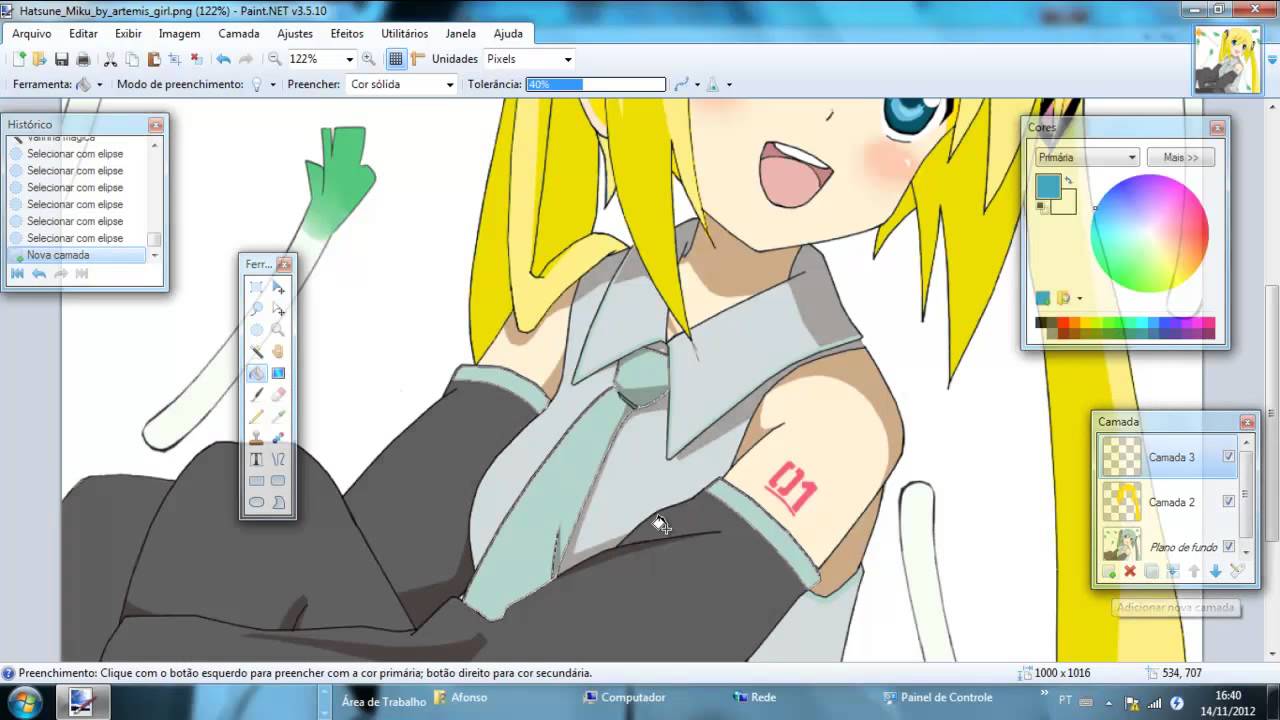Open layer properties icon in Camada panel
Image resolution: width=1280 pixels, height=720 pixels.
[1237, 571]
